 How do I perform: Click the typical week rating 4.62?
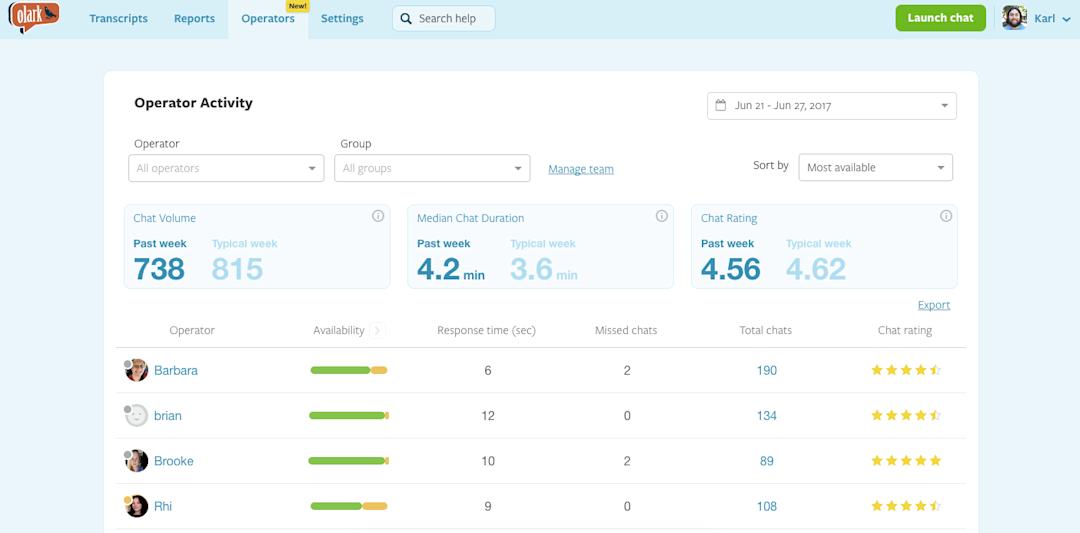click(x=816, y=269)
